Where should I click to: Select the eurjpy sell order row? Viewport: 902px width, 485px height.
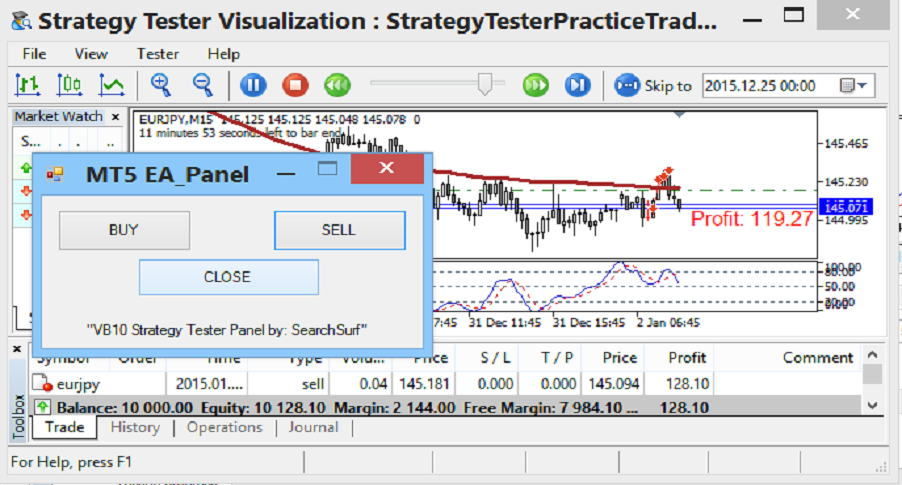click(446, 384)
